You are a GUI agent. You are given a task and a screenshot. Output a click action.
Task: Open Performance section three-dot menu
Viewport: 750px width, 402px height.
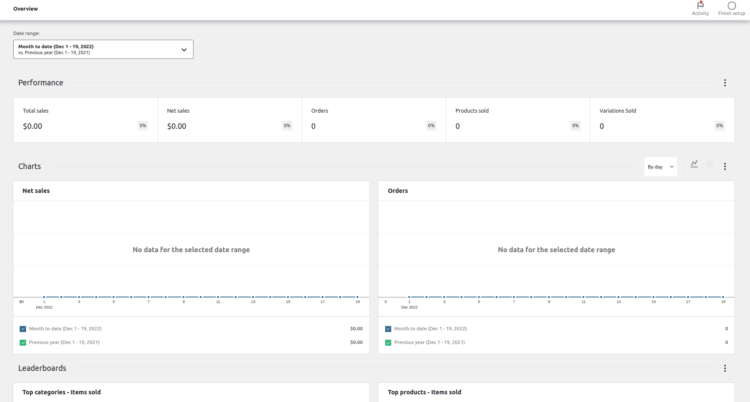coord(725,83)
